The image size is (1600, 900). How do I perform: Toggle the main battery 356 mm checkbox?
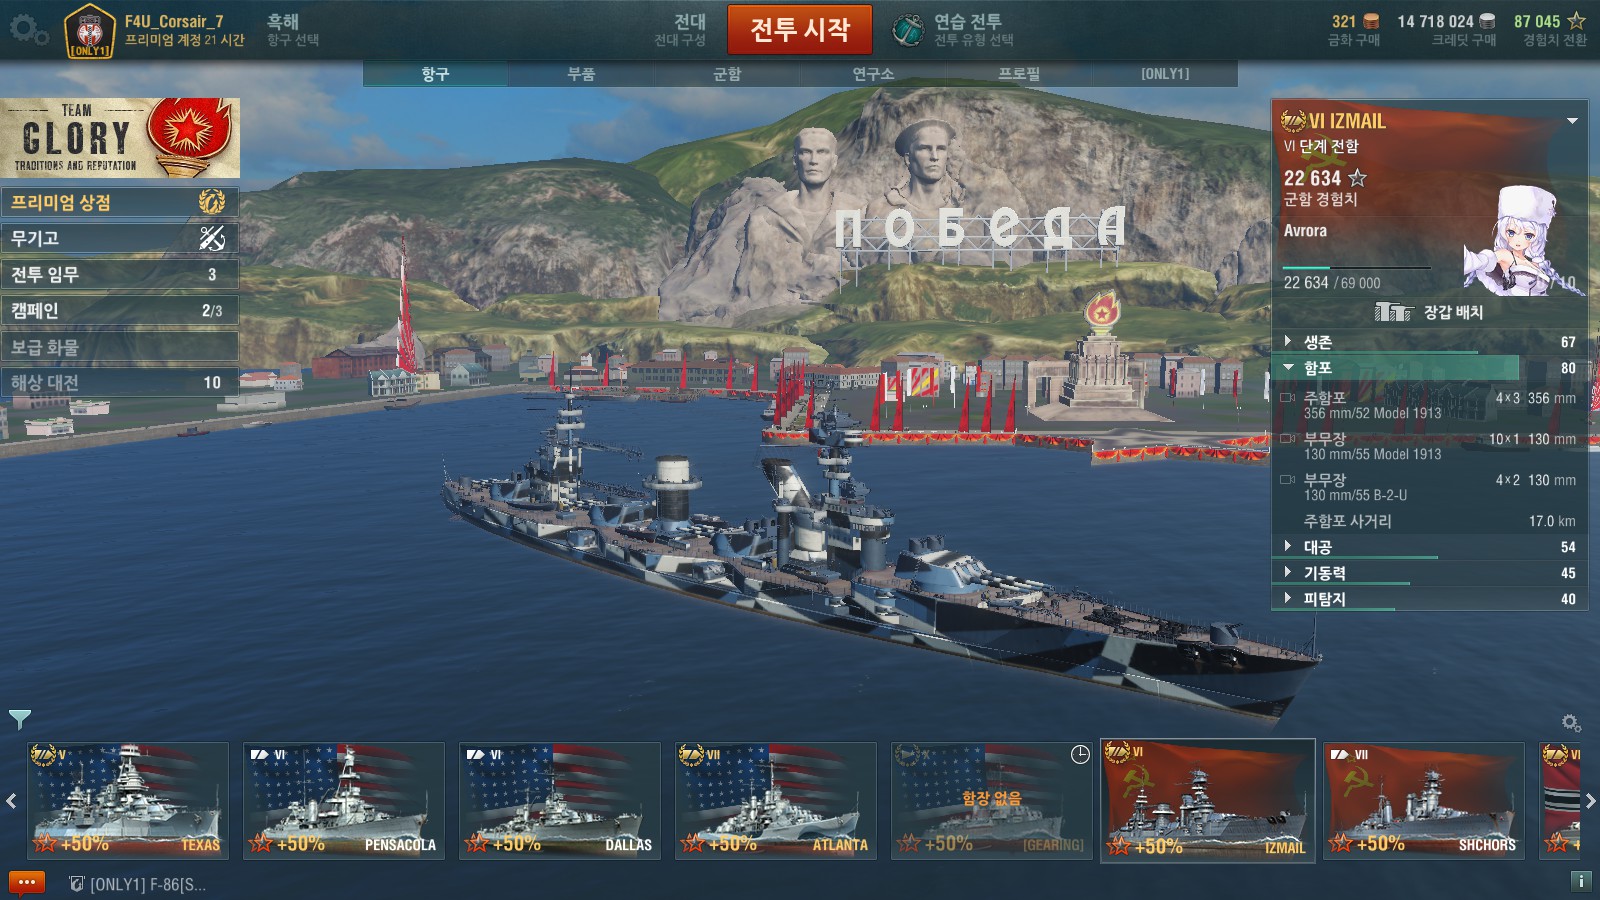pyautogui.click(x=1288, y=398)
